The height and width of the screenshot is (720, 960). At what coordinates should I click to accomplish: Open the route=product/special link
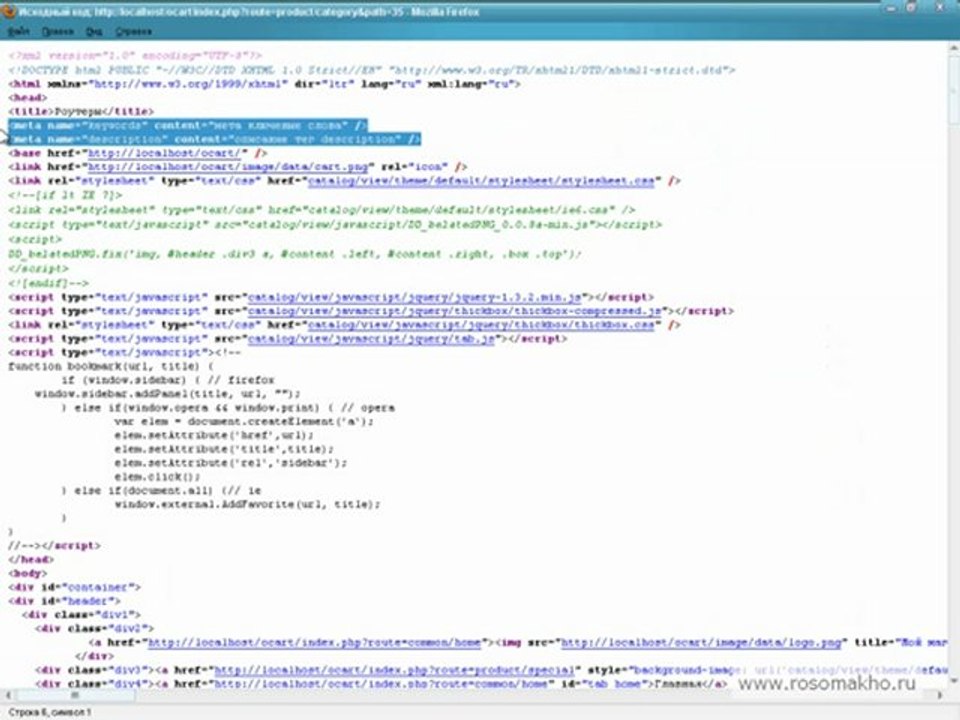click(395, 670)
